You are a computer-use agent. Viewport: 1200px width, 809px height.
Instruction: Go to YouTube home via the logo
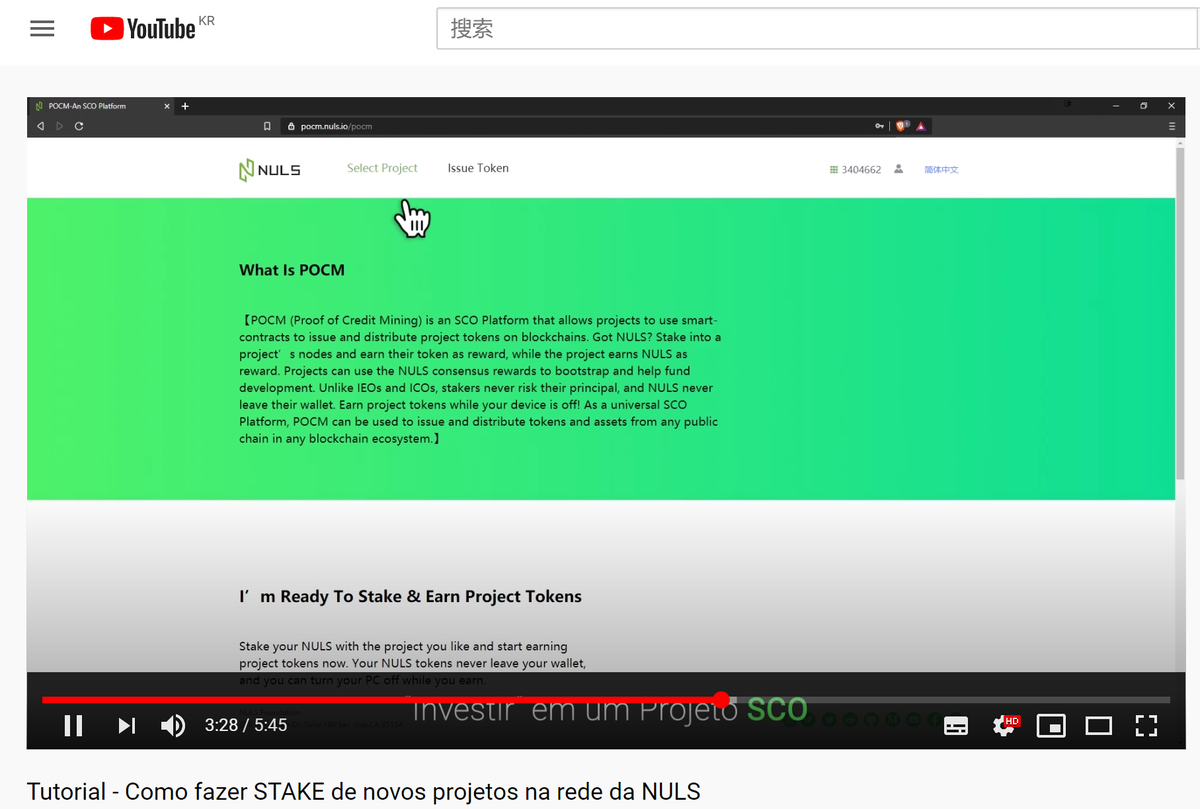click(143, 29)
